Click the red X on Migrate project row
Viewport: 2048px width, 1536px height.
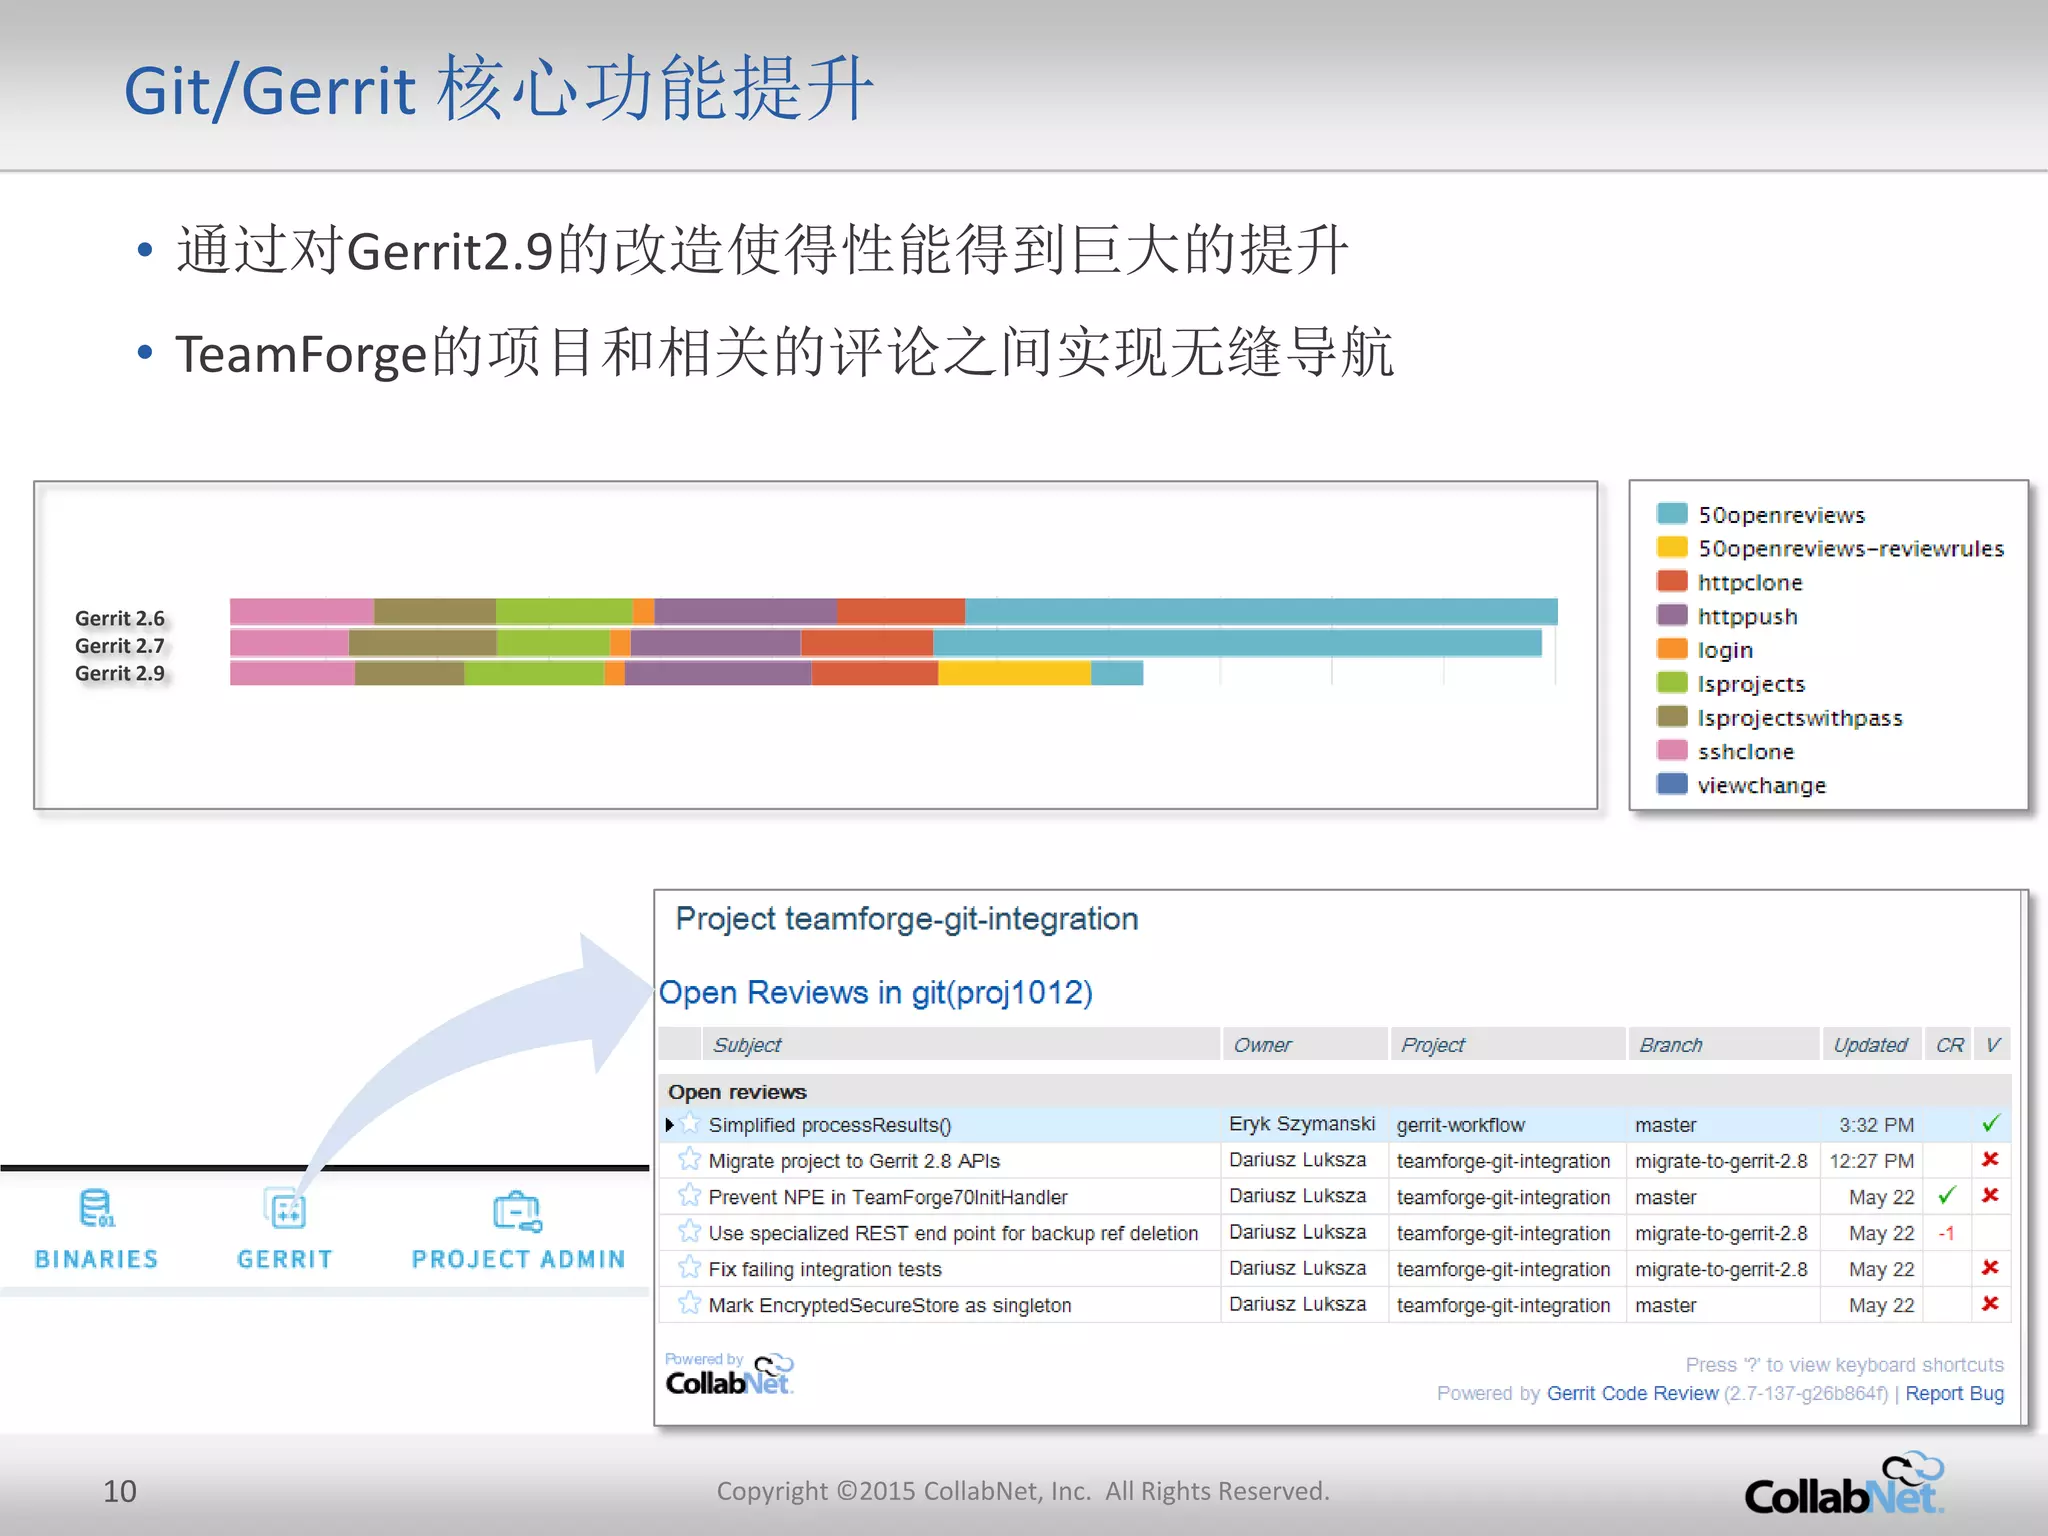tap(1990, 1159)
